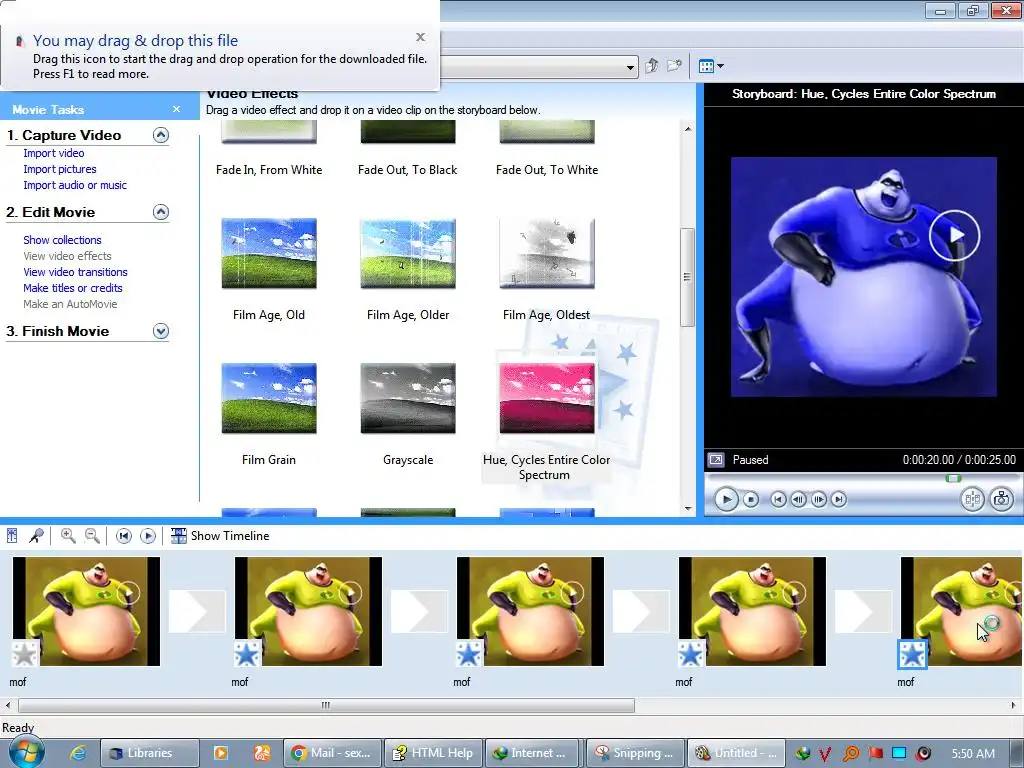Click highlighted effect star on fifth clip
The height and width of the screenshot is (768, 1024).
click(x=912, y=654)
